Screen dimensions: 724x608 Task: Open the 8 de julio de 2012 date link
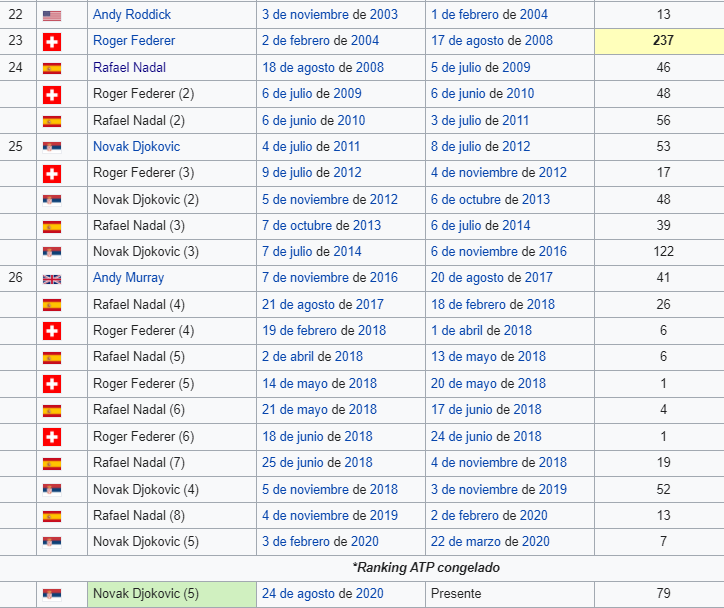(480, 147)
